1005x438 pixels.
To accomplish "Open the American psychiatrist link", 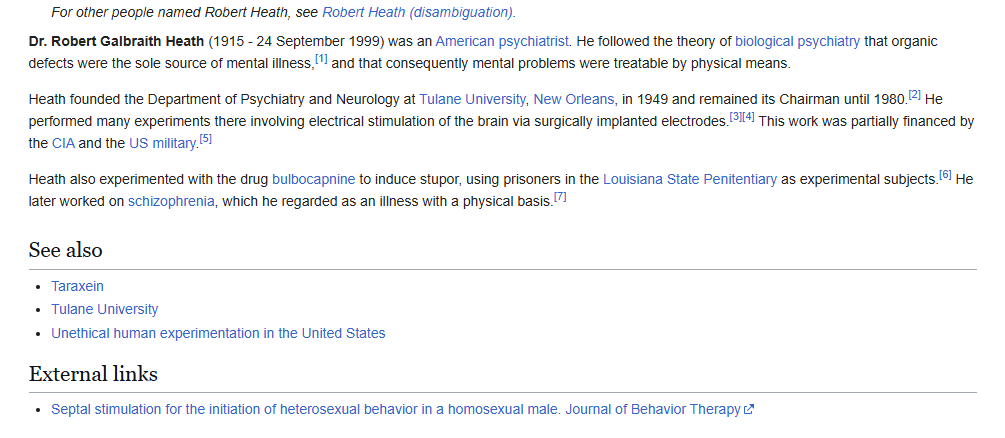I will click(502, 42).
